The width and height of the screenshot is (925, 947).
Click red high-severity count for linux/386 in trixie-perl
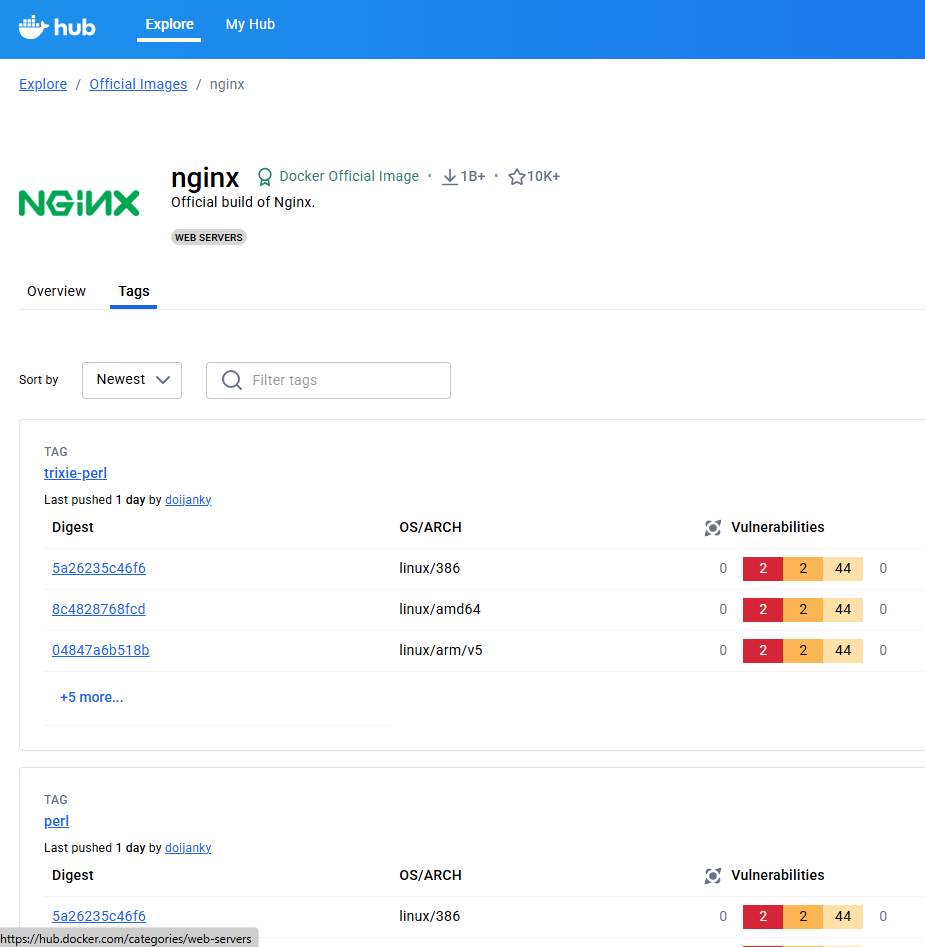(x=763, y=568)
